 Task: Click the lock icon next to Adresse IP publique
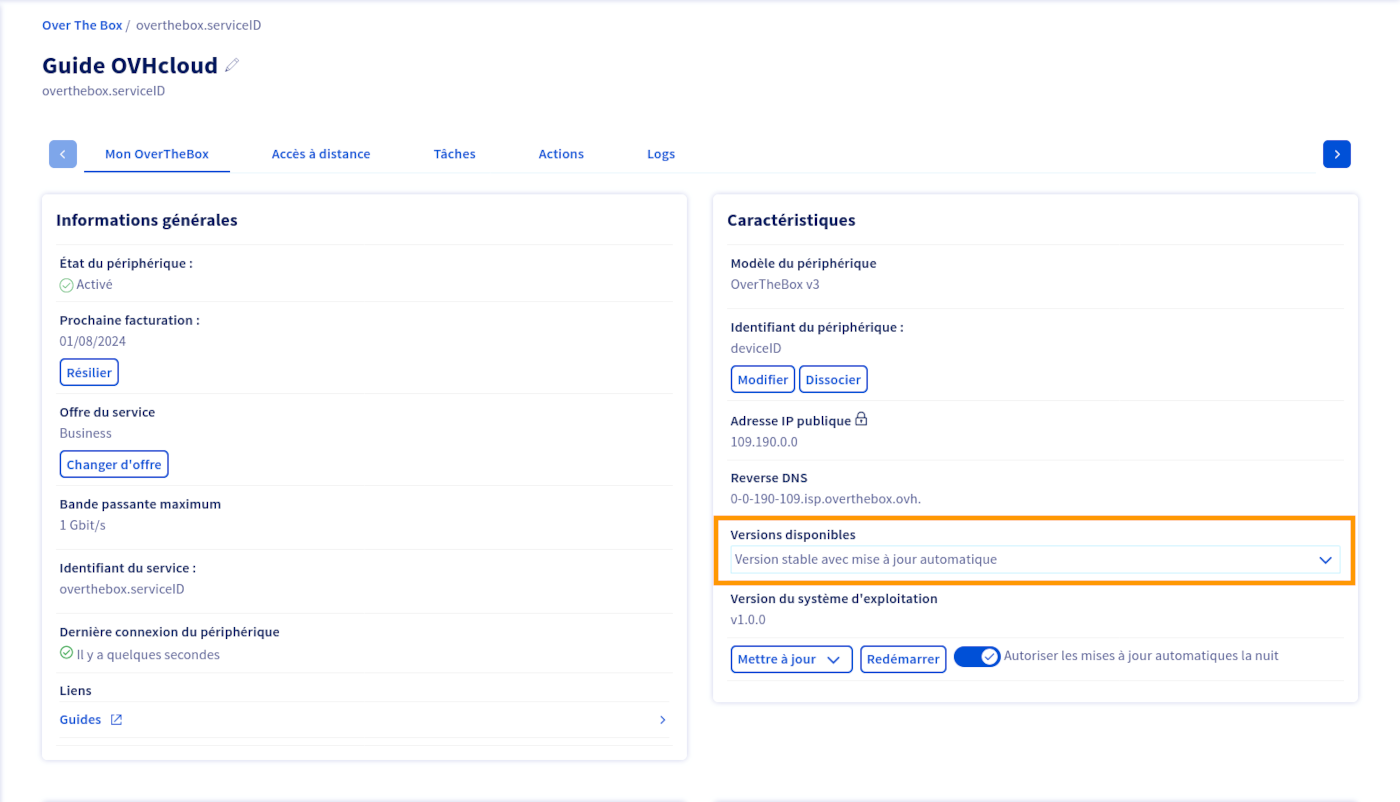861,420
